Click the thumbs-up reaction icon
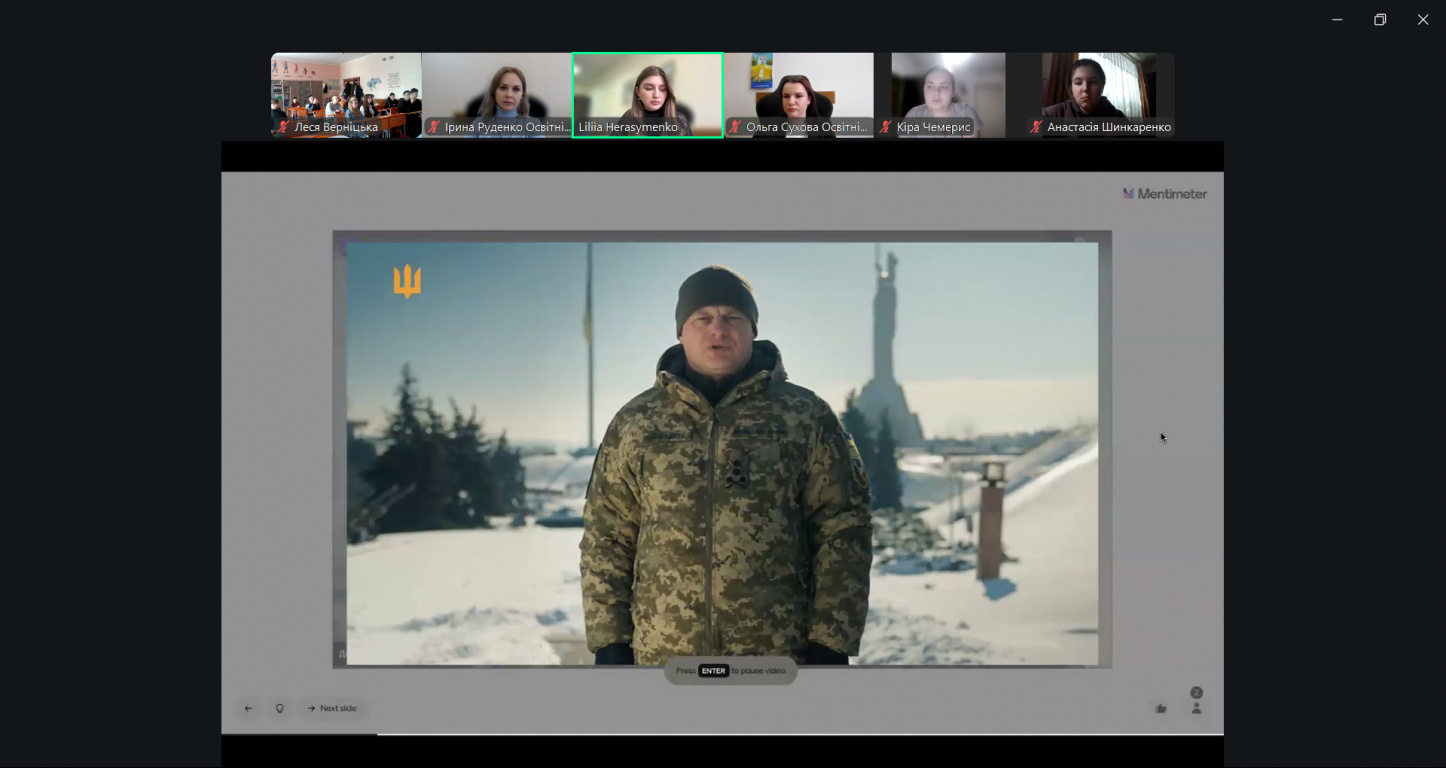This screenshot has width=1446, height=768. pyautogui.click(x=1161, y=708)
